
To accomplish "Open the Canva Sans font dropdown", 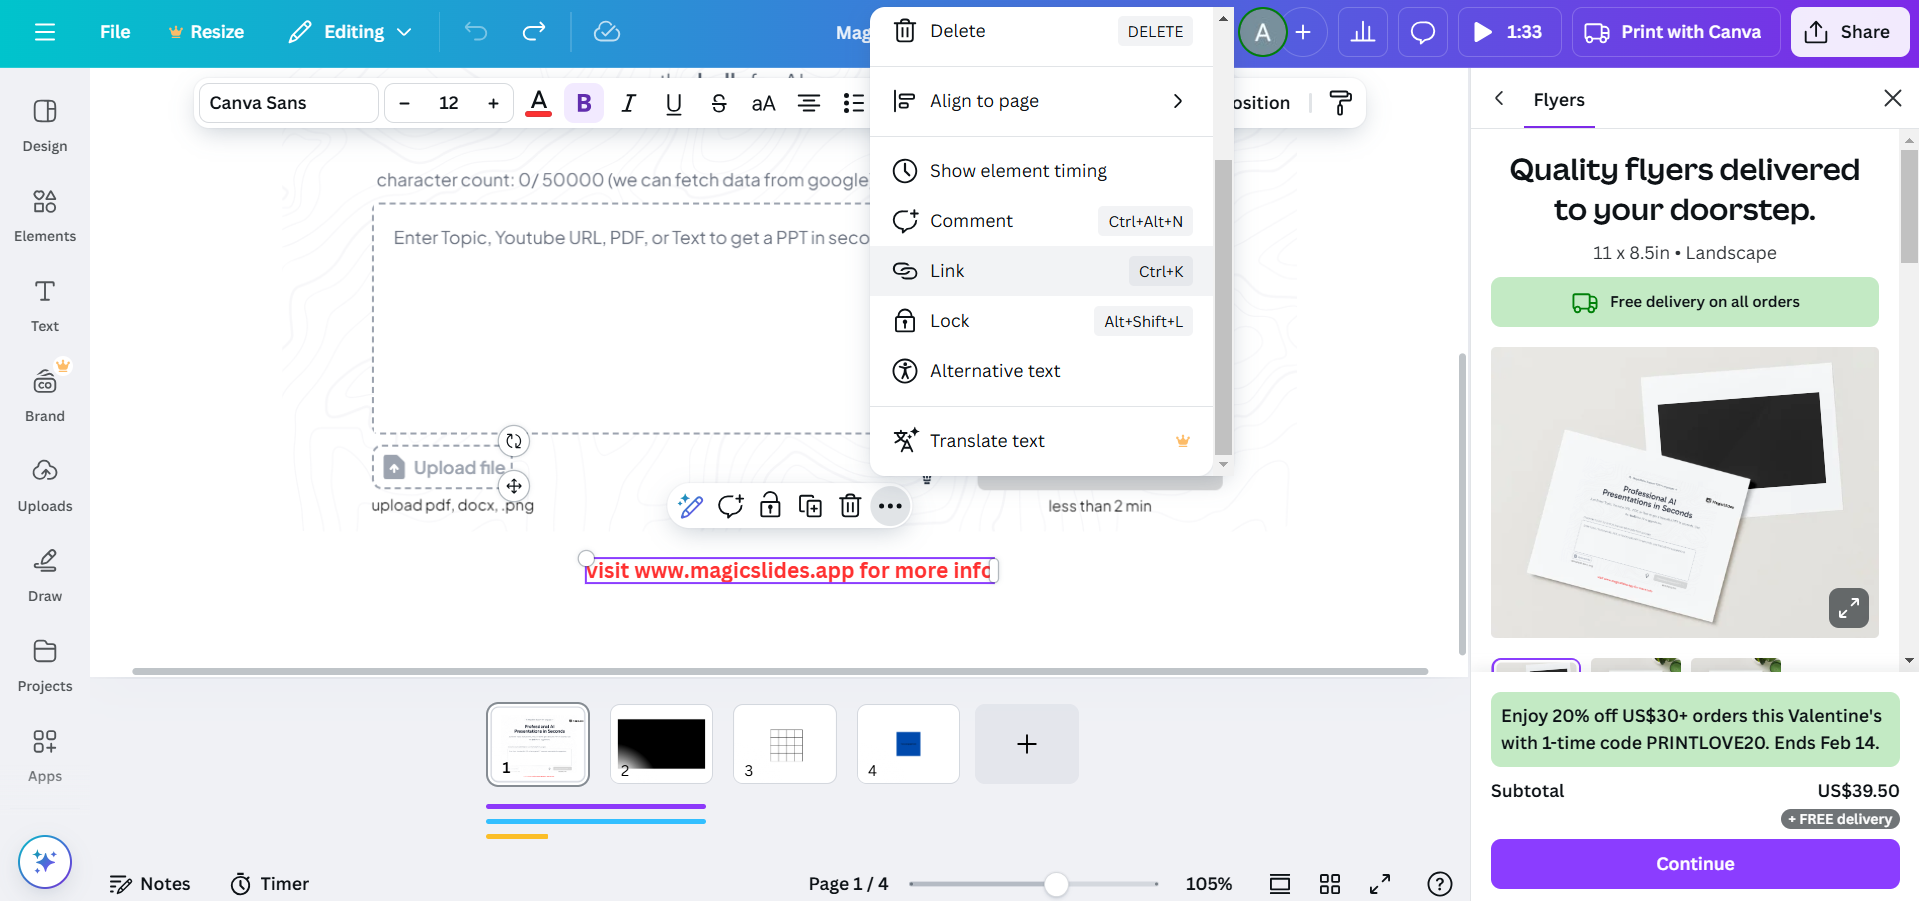I will pyautogui.click(x=289, y=103).
